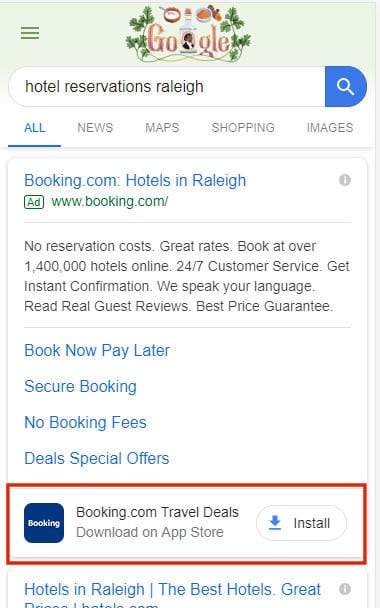This screenshot has width=380, height=608.
Task: Open info icon beside Hotels.com ad title
Action: (345, 589)
